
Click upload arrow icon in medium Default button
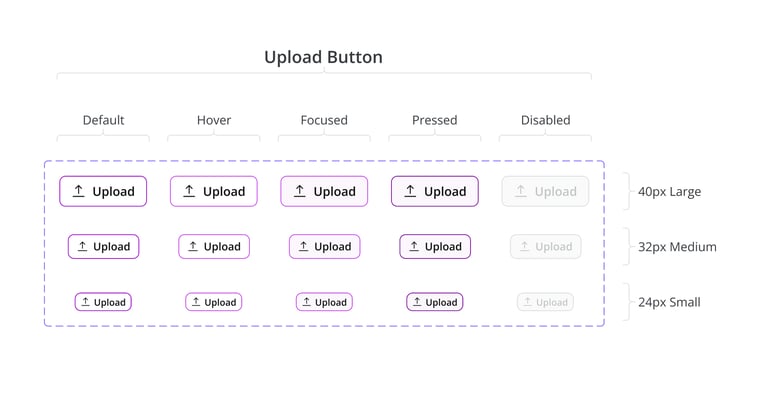click(82, 247)
